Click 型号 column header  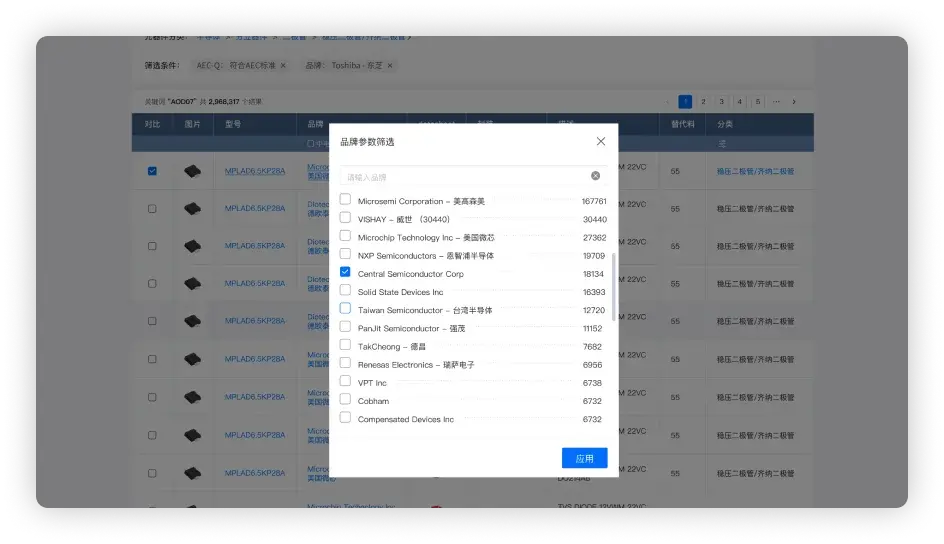coord(233,124)
